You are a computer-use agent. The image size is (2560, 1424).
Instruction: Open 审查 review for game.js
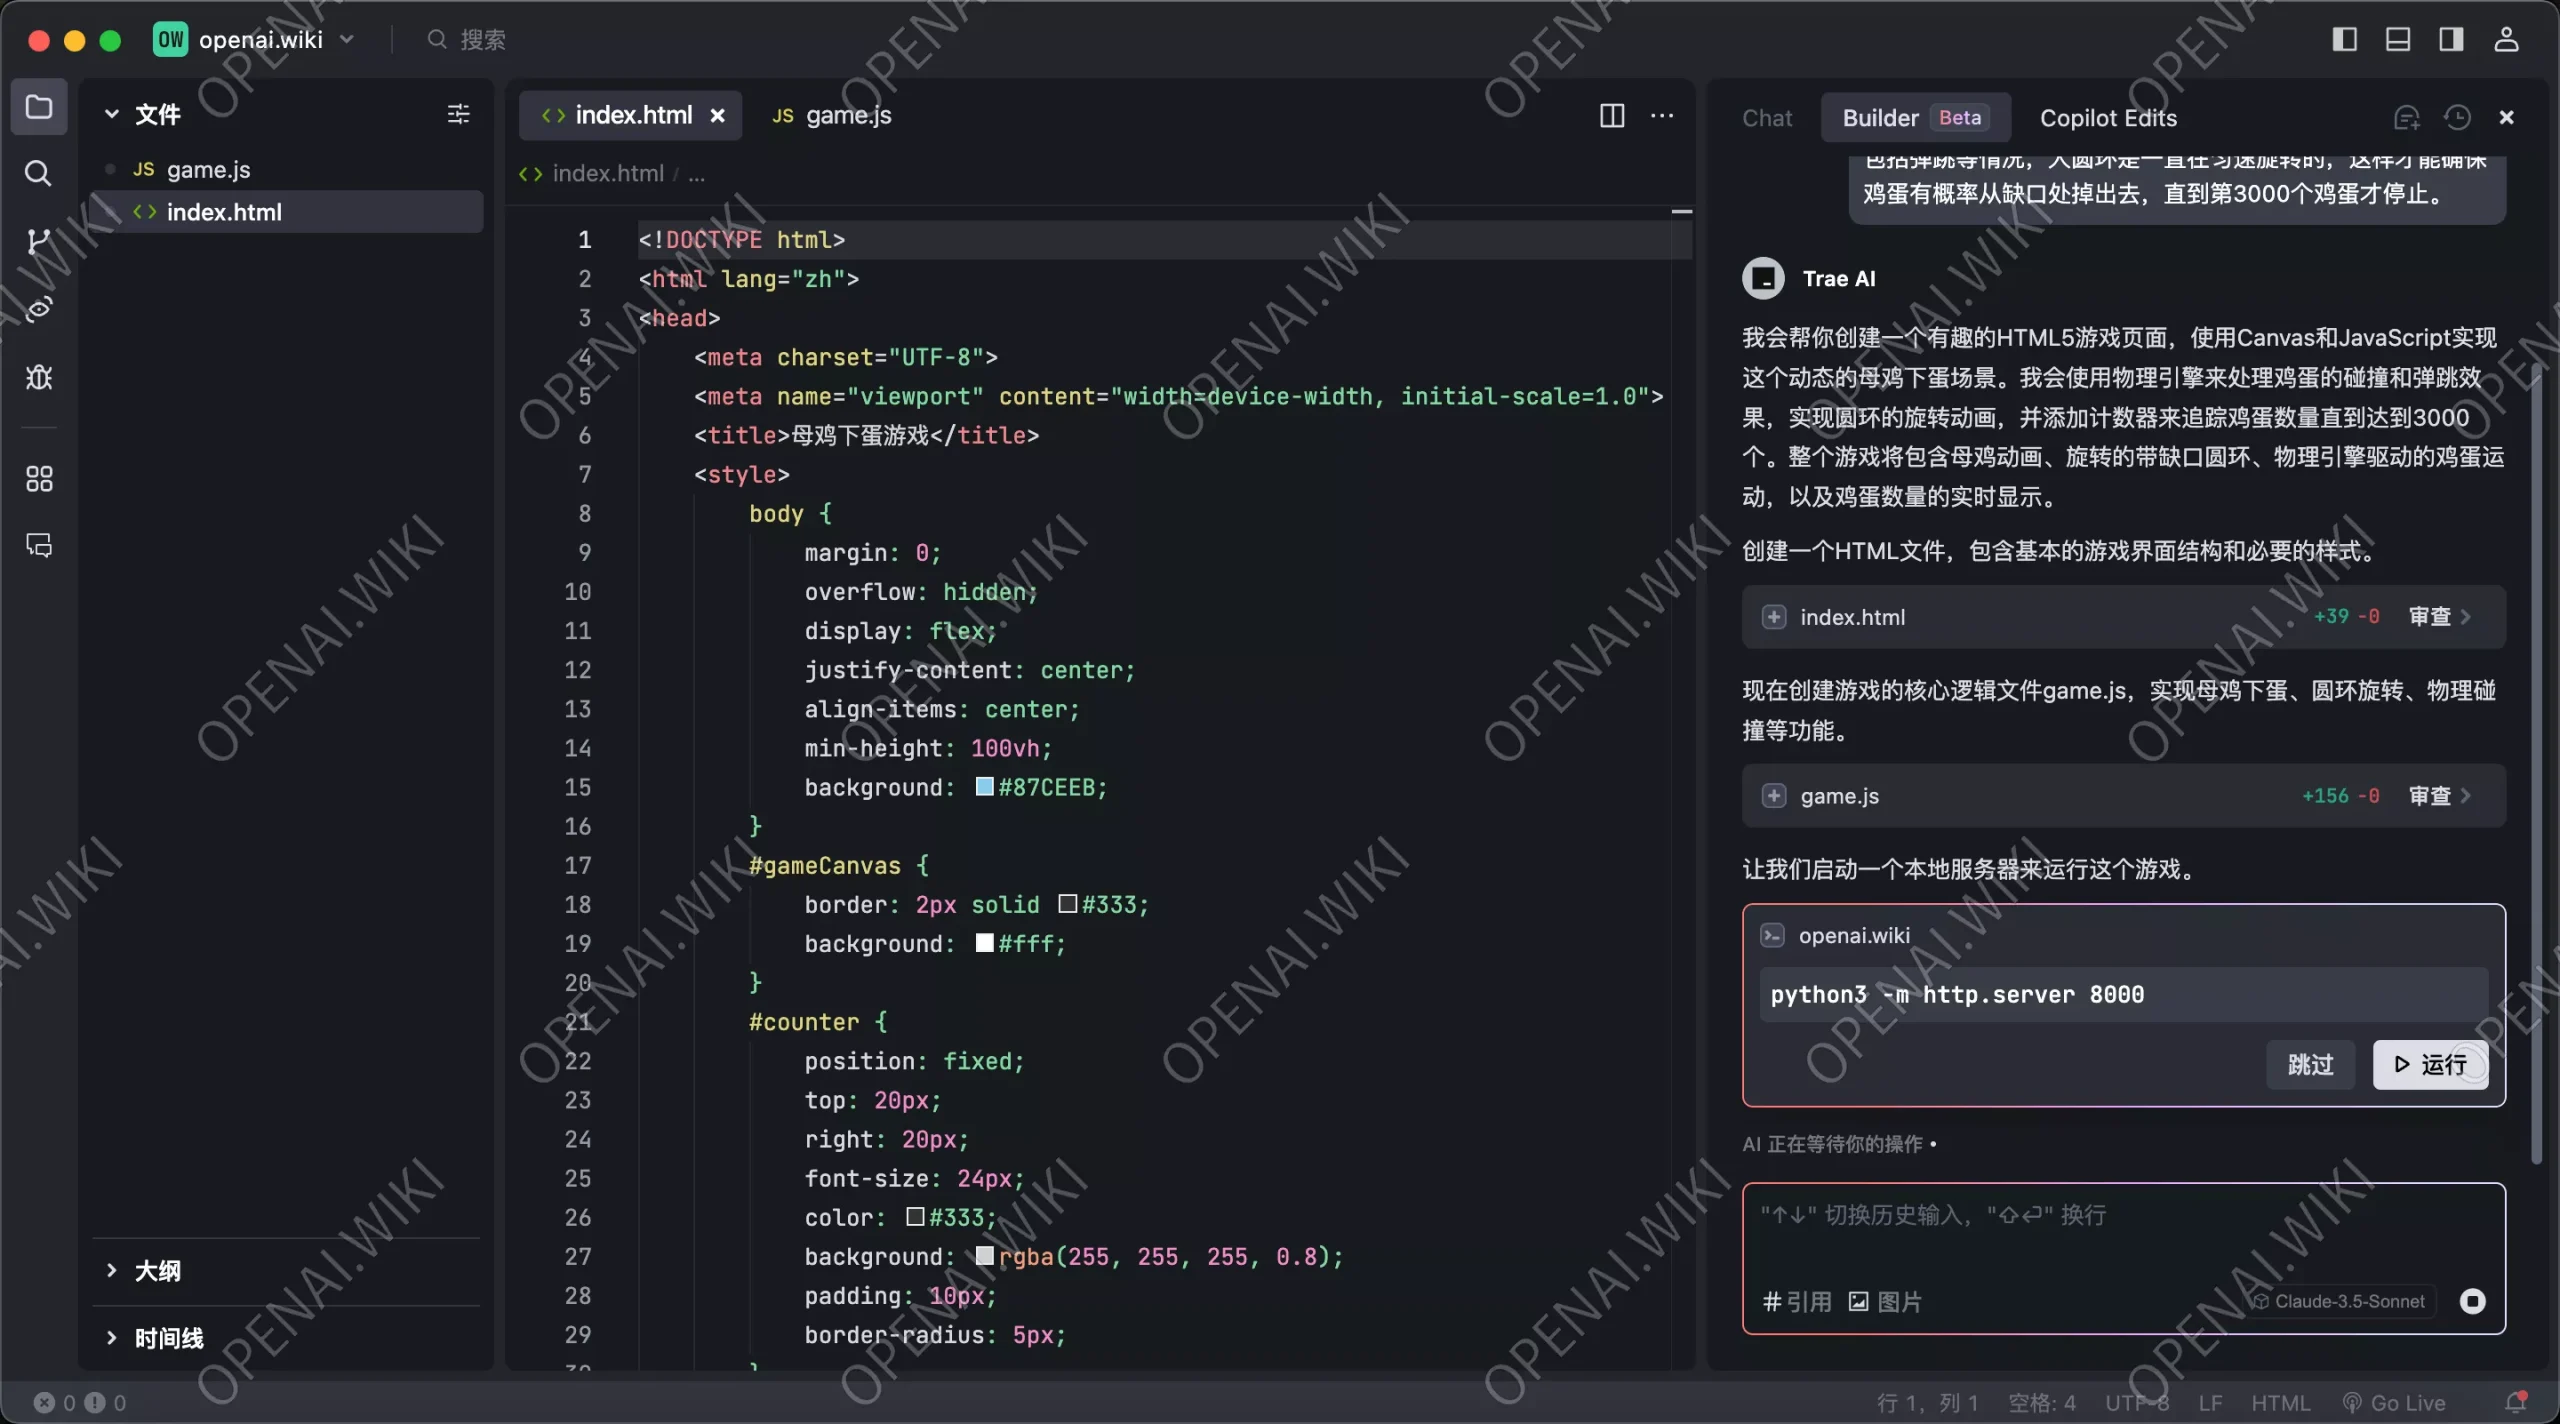tap(2440, 796)
